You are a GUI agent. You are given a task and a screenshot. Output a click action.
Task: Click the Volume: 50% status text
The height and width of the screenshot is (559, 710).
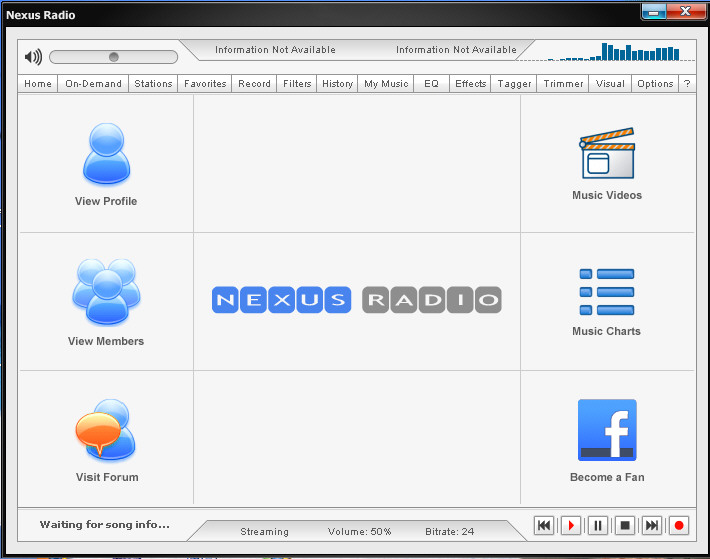coord(360,531)
